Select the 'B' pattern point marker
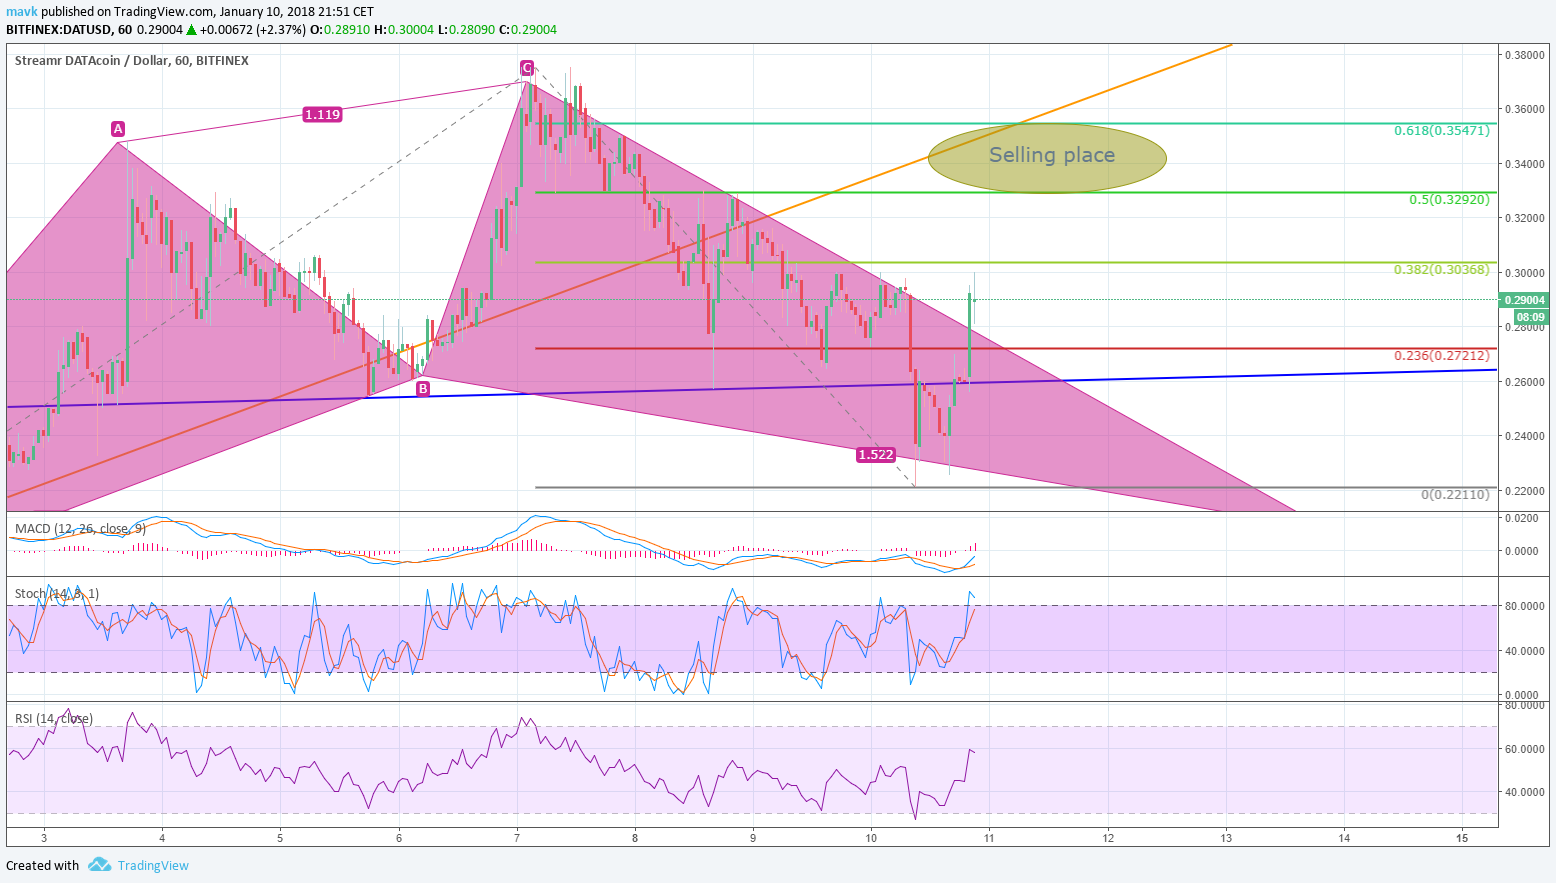1556x883 pixels. coord(423,389)
